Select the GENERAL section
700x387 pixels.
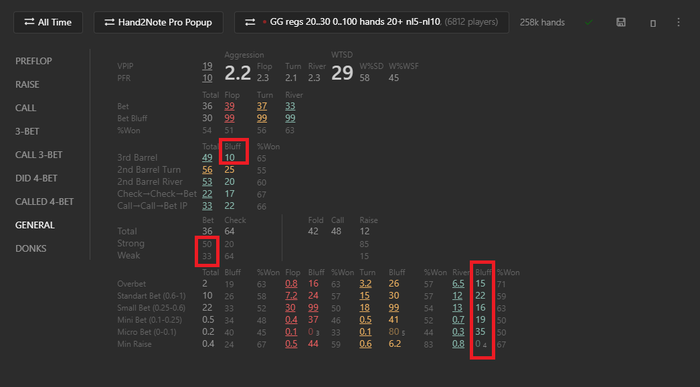pyautogui.click(x=35, y=225)
